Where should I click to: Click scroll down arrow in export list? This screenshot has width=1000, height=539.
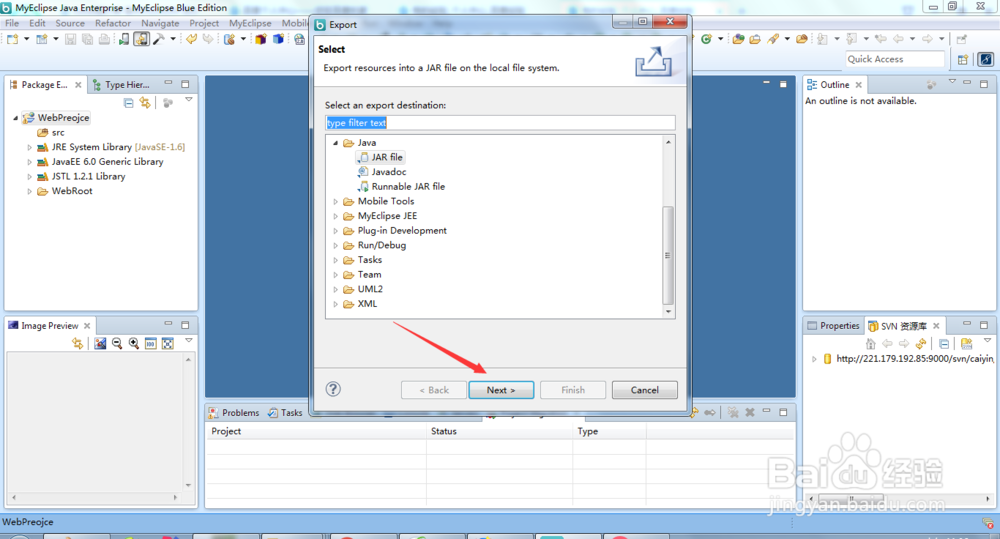coord(668,311)
